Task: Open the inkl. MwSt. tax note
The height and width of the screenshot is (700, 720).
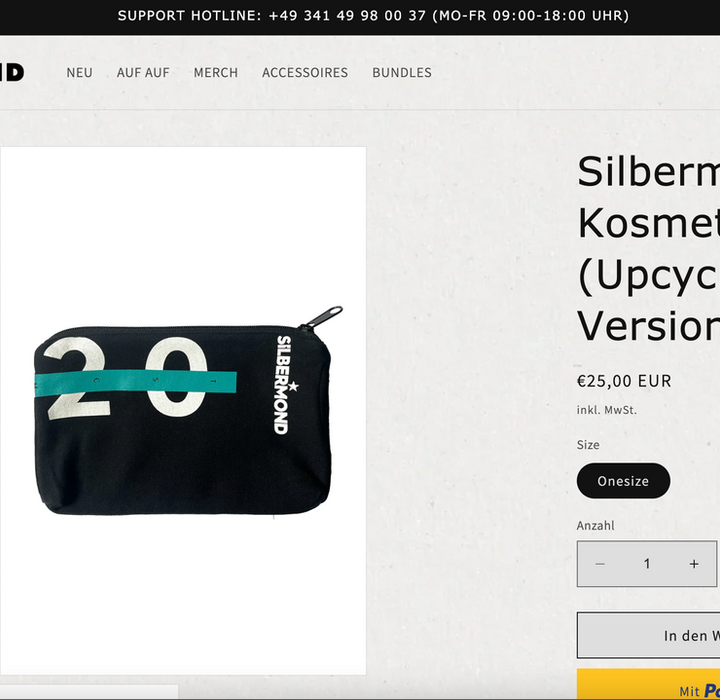Action: pyautogui.click(x=607, y=410)
